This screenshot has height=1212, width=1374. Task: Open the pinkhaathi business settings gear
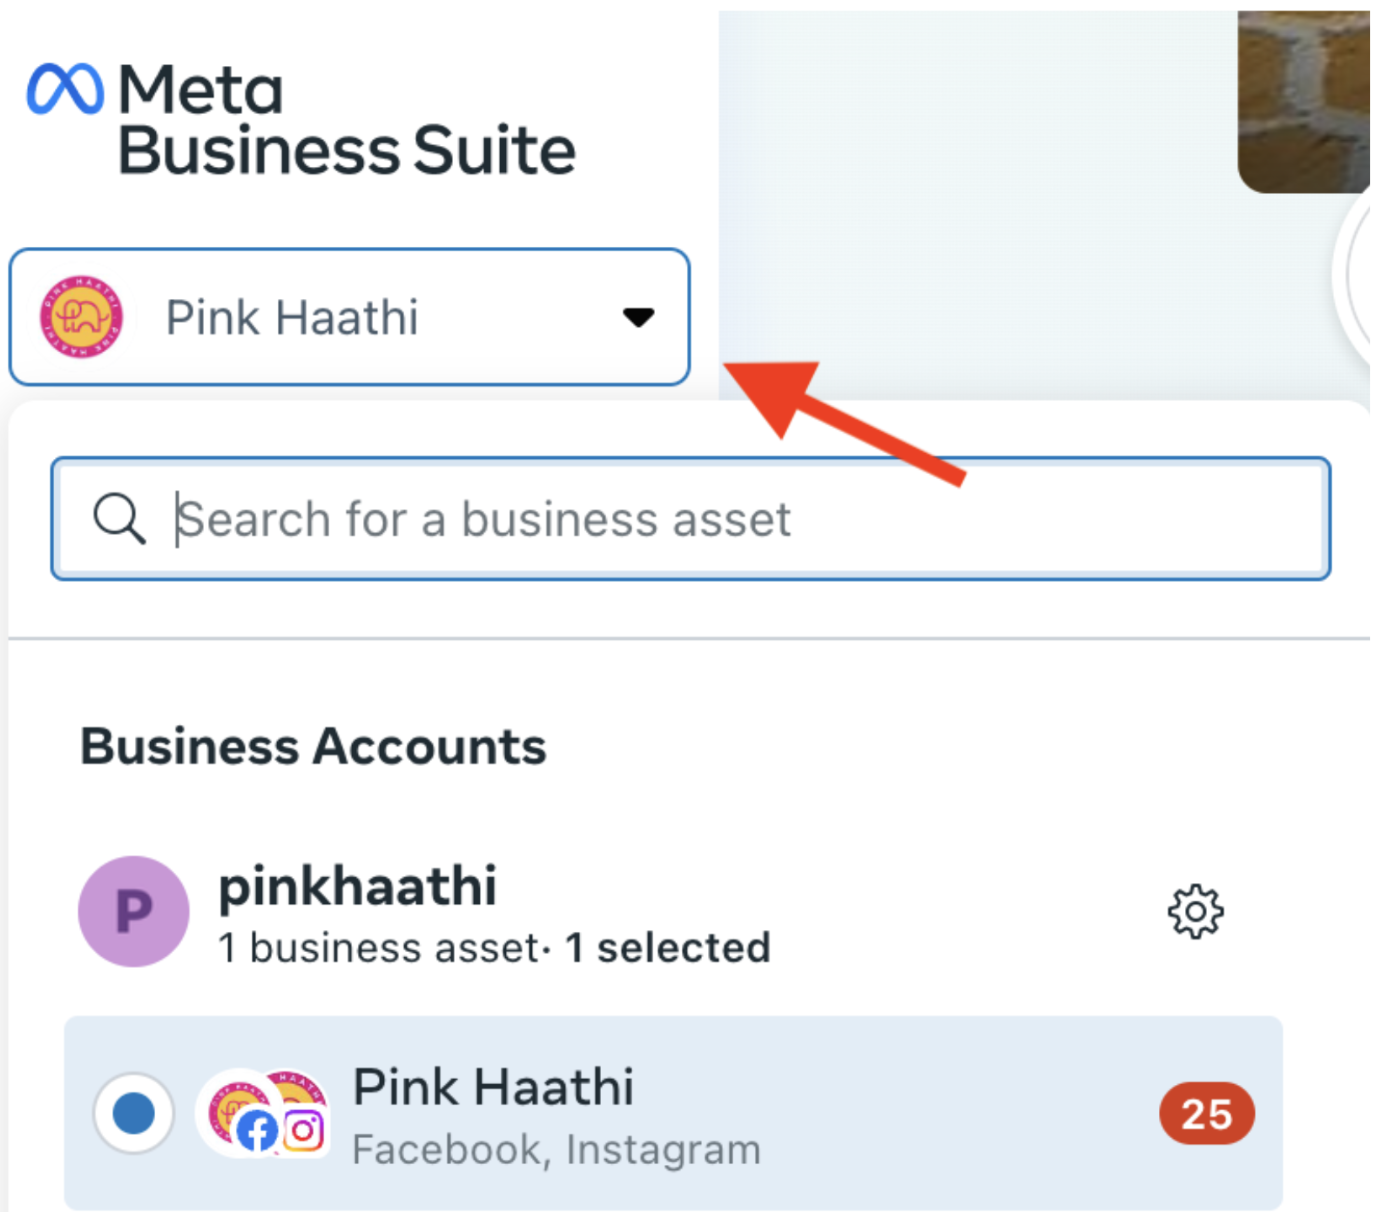point(1194,911)
